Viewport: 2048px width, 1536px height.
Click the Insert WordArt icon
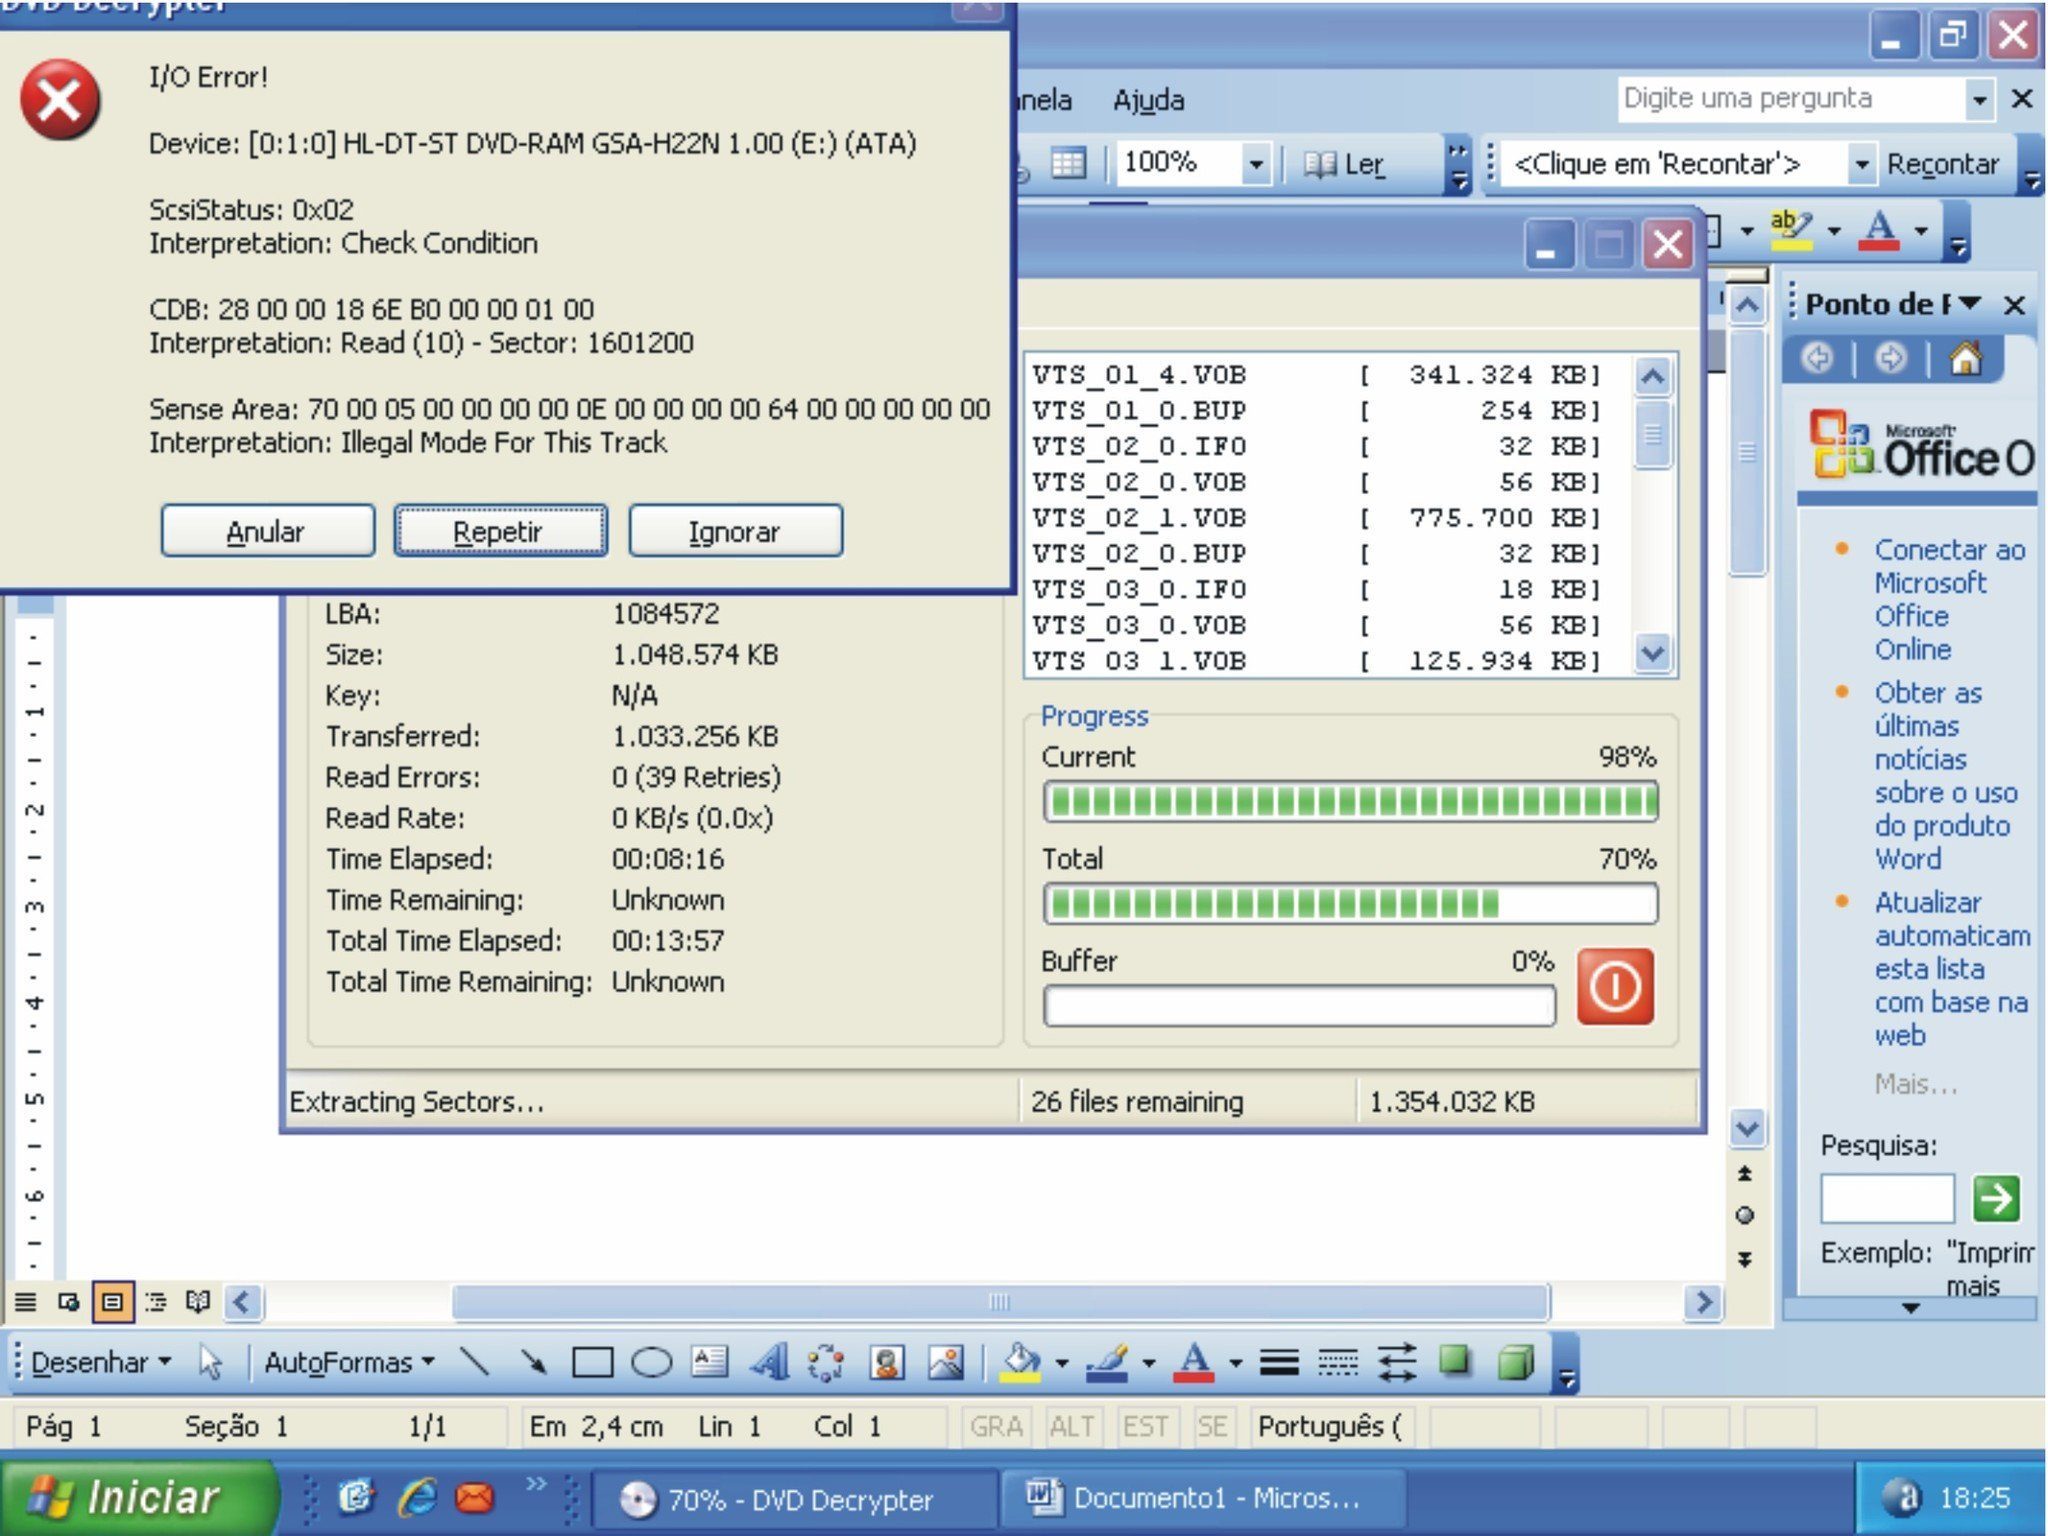coord(769,1362)
